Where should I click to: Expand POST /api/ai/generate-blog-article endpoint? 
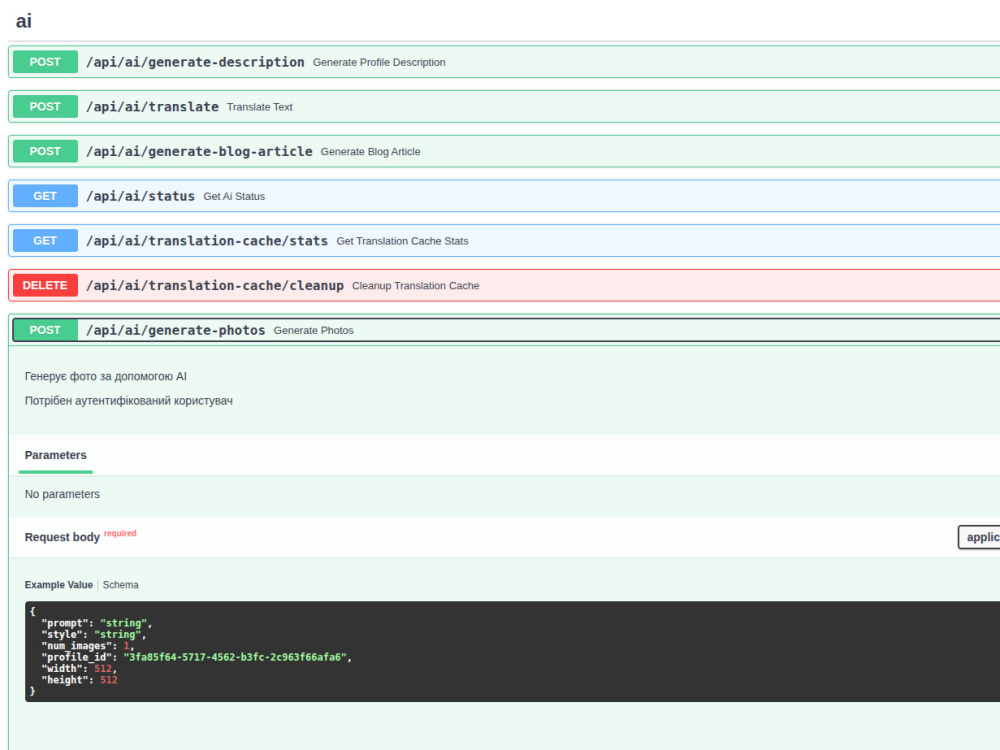(x=504, y=151)
